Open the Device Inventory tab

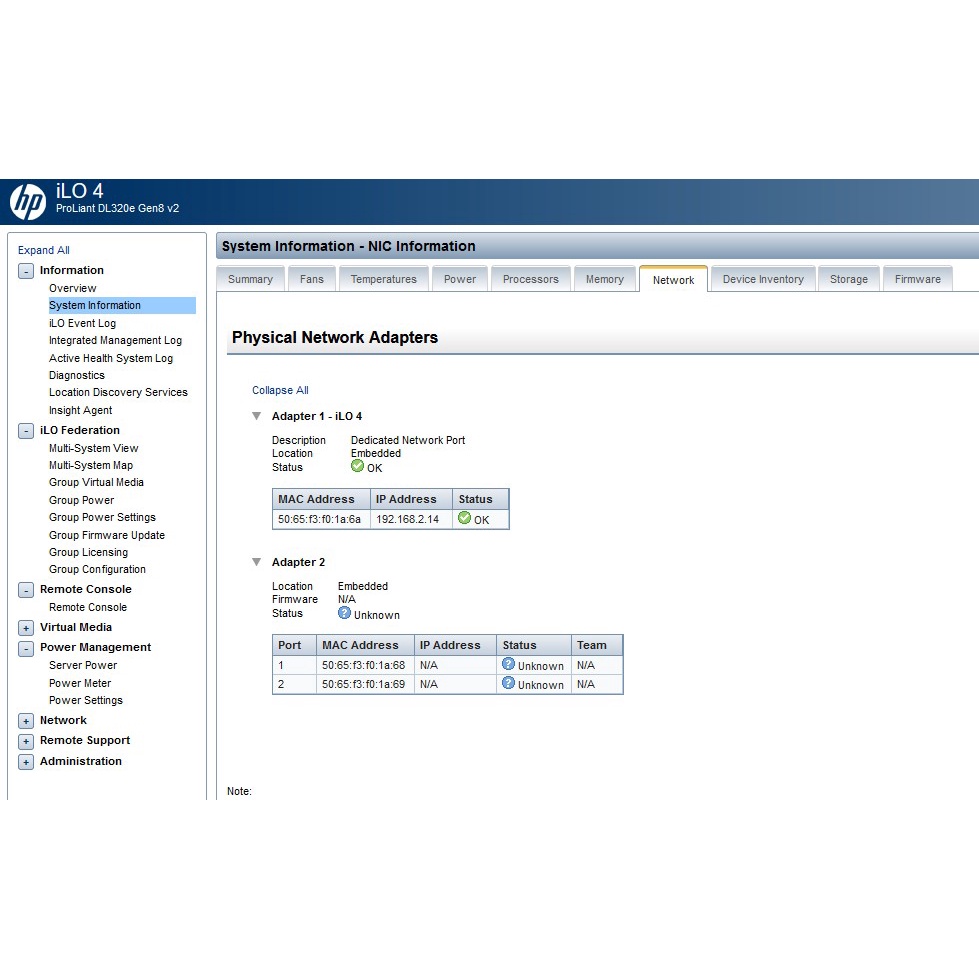tap(762, 279)
